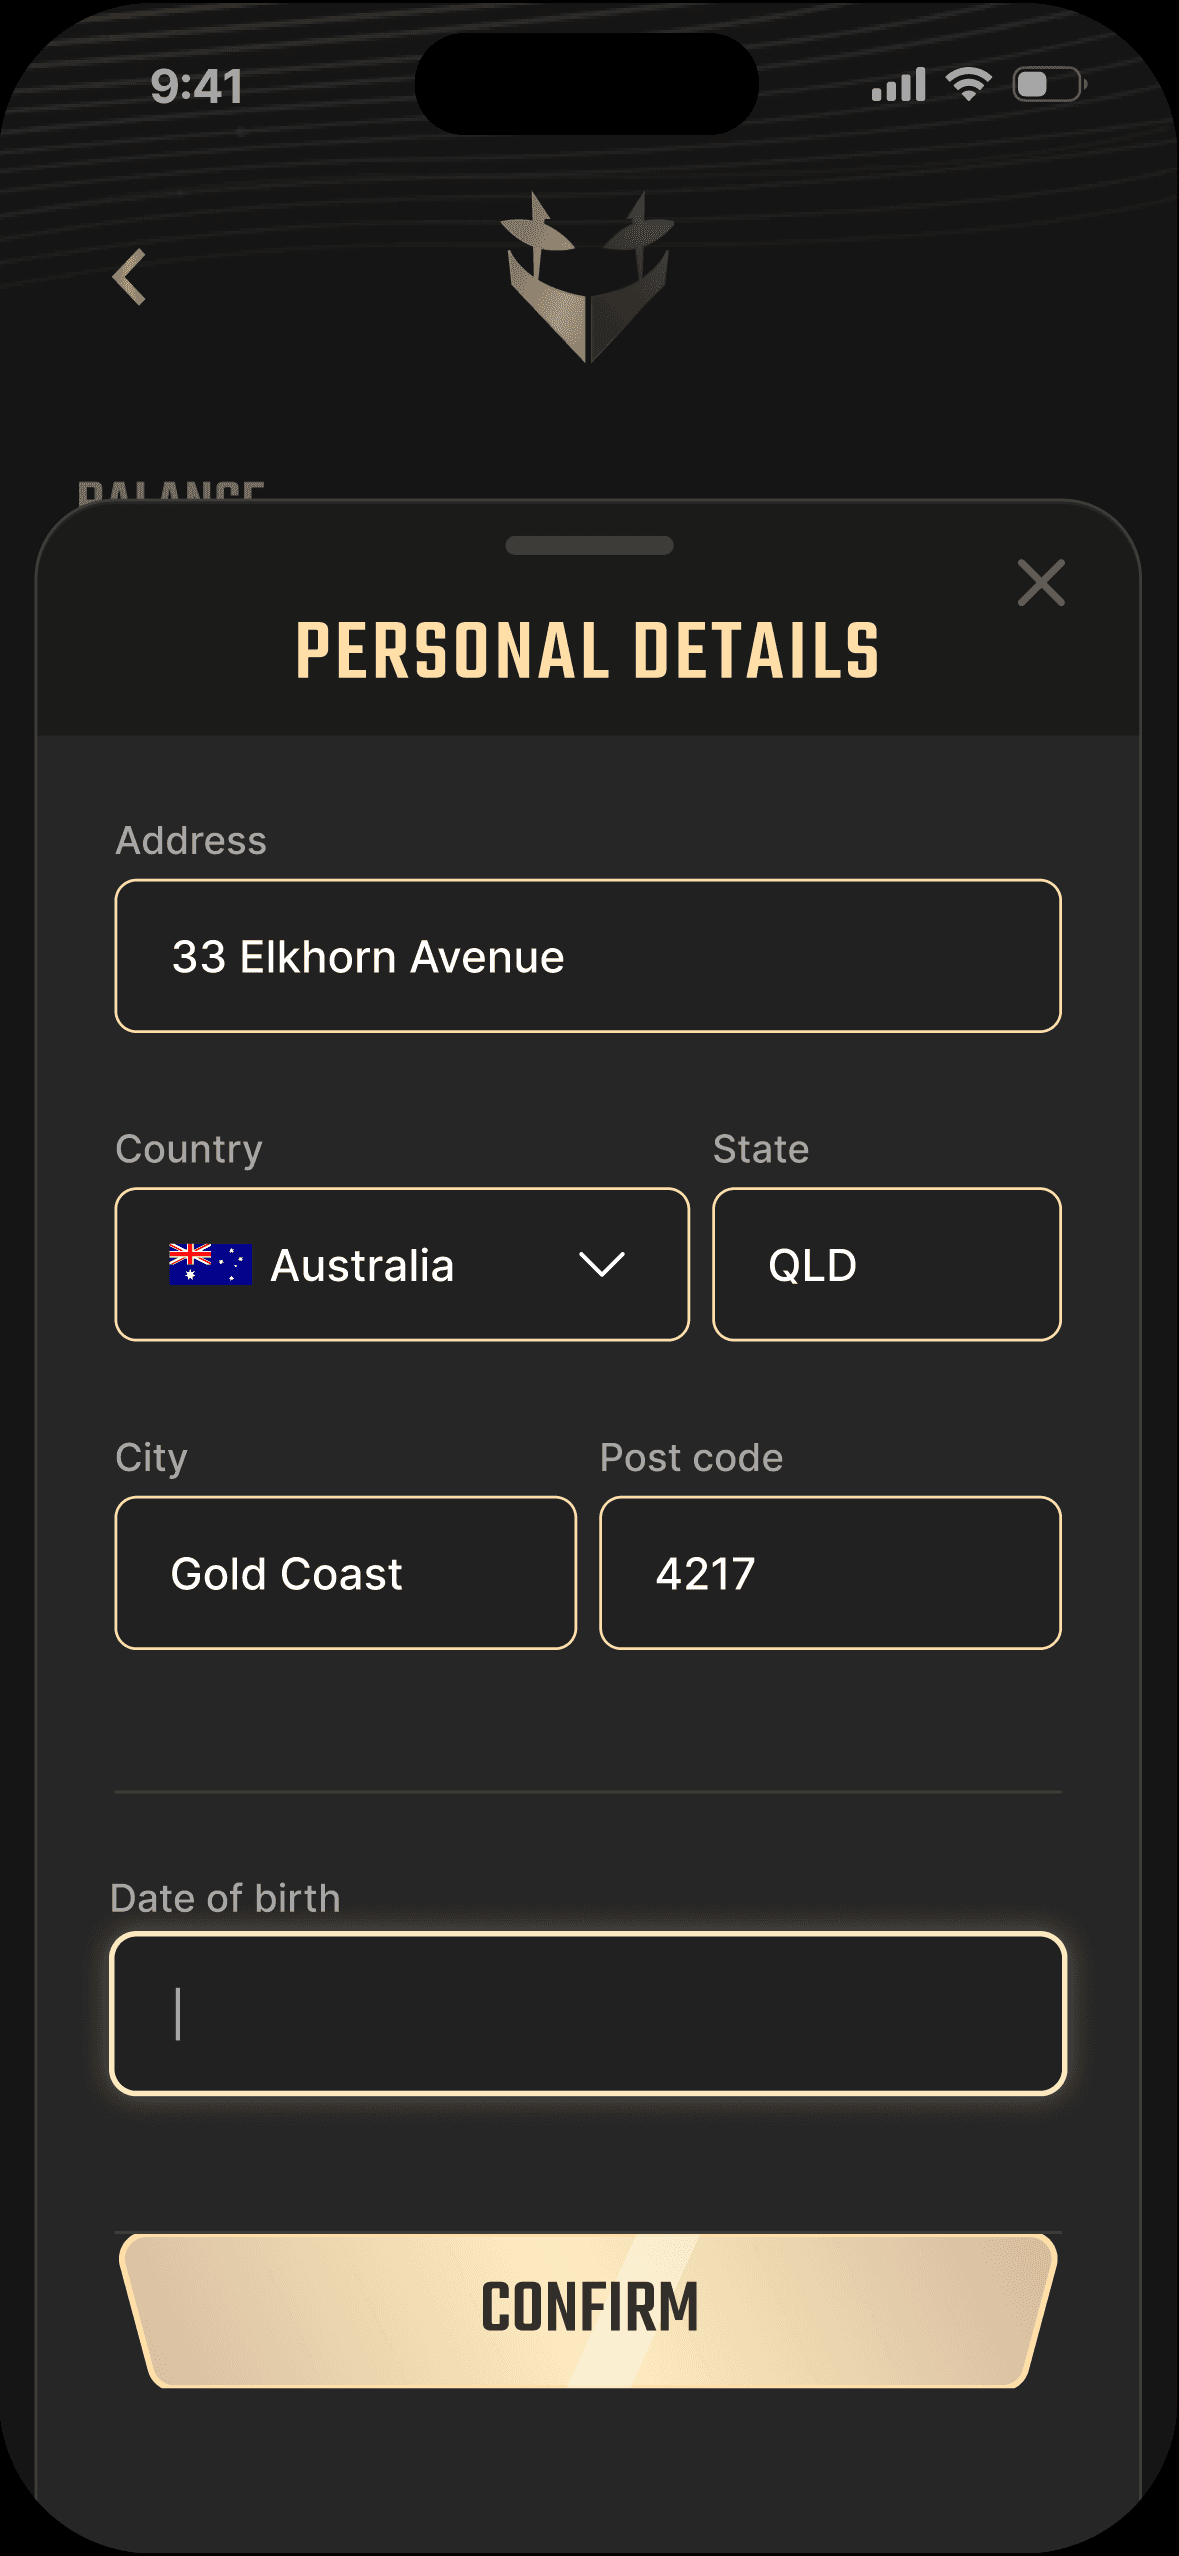Tap the Date of birth label
1179x2556 pixels.
(226, 1898)
